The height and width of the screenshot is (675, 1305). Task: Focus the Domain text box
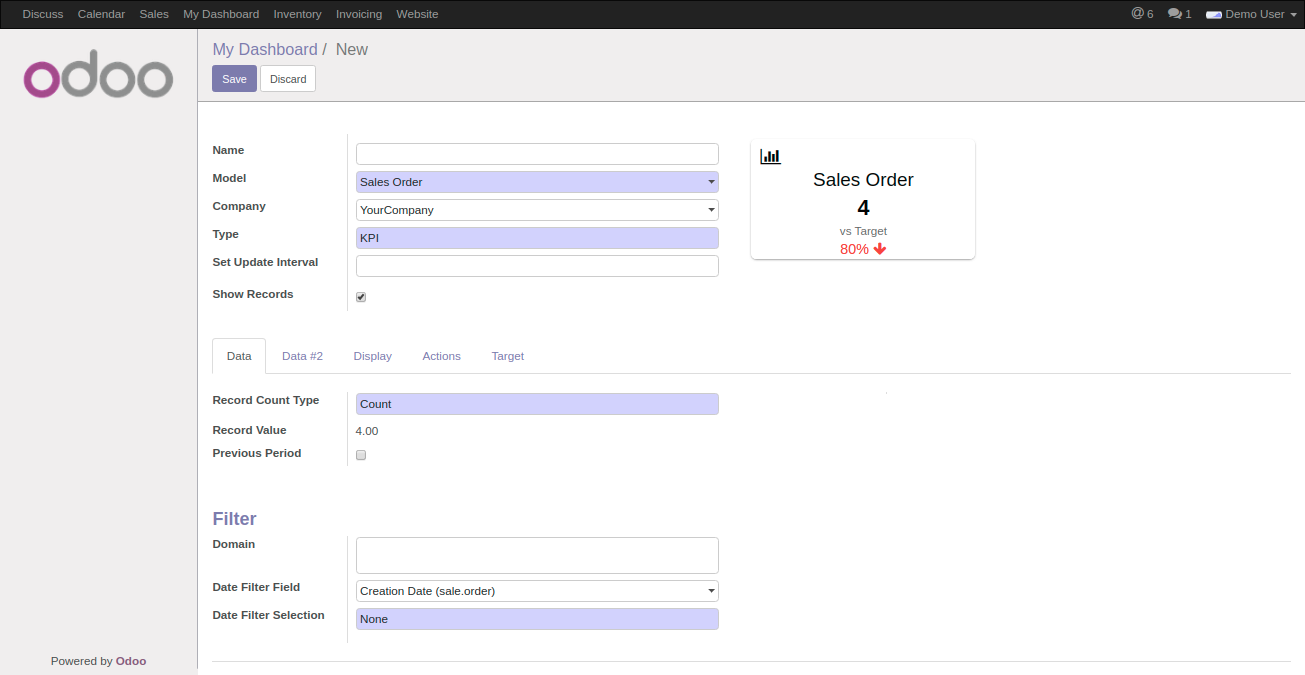[537, 555]
